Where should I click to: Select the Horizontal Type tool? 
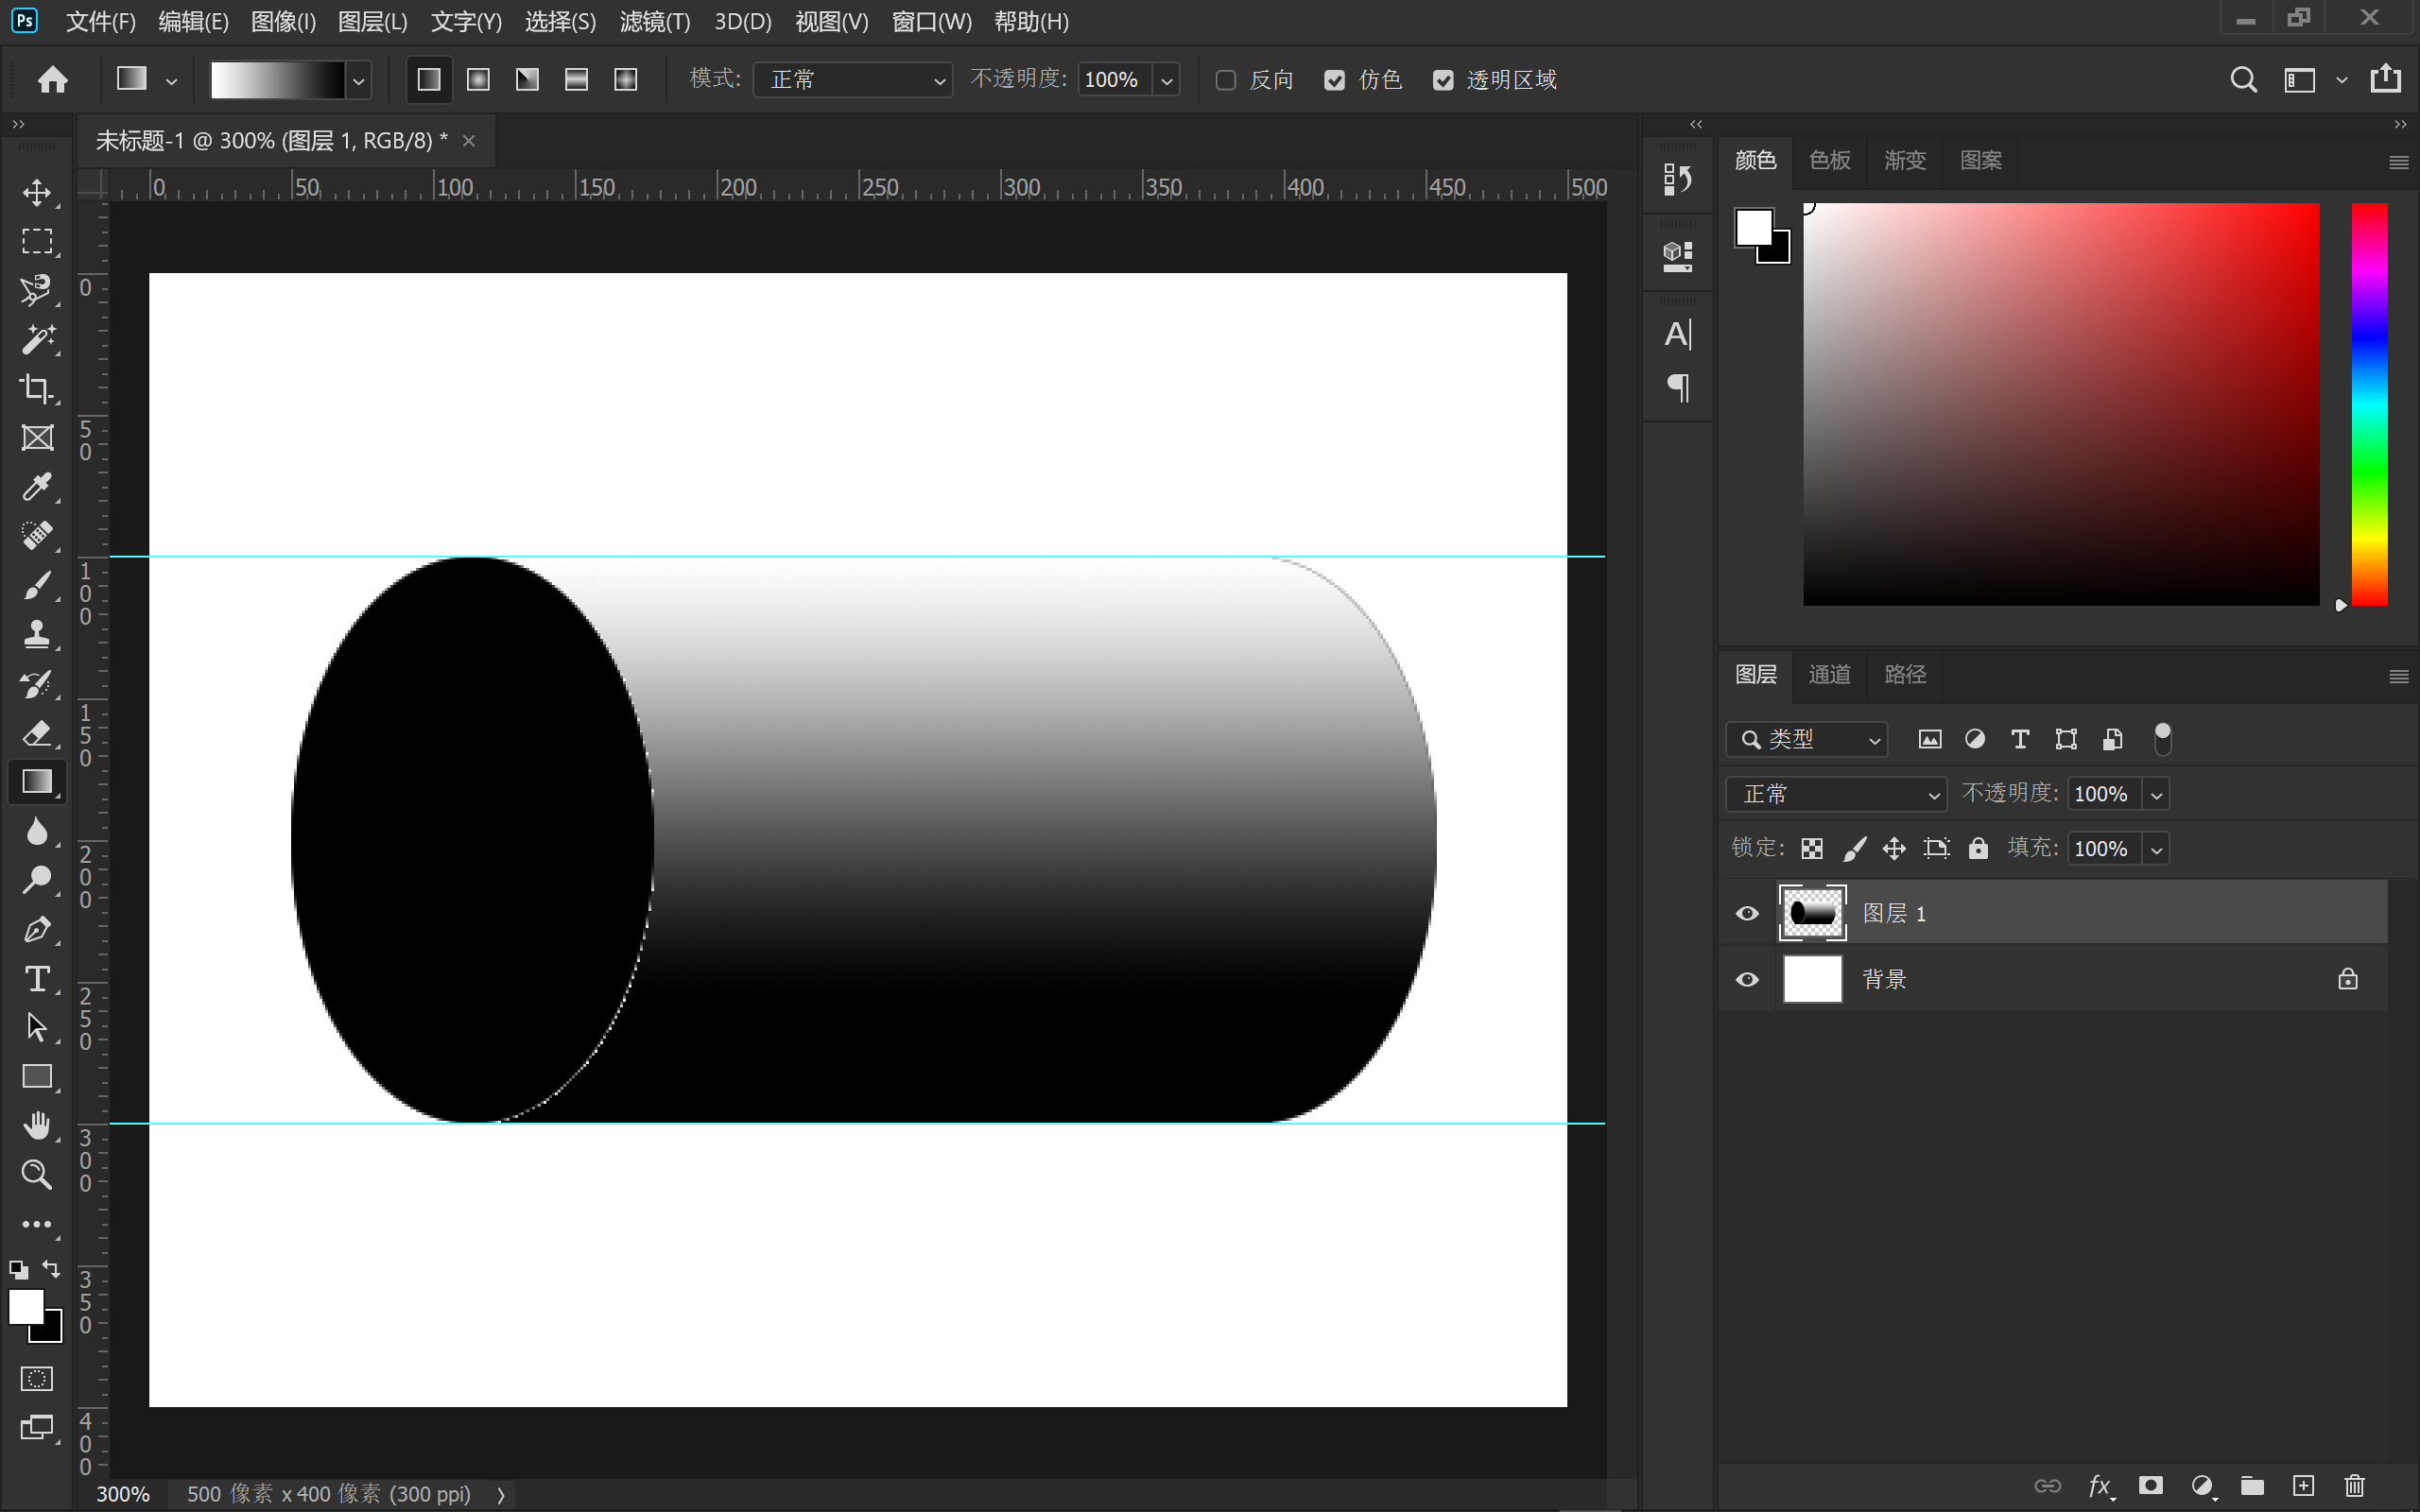click(37, 979)
